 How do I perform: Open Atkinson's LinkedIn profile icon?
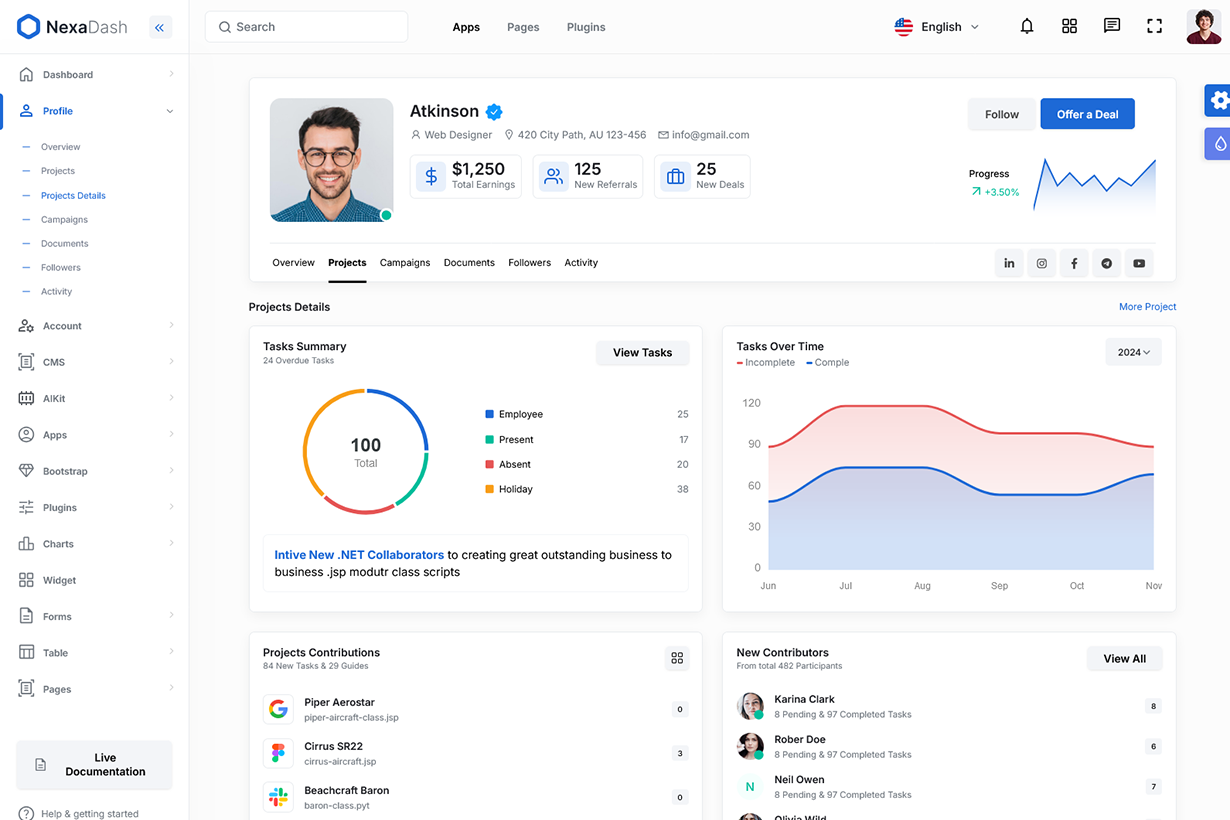tap(1009, 263)
